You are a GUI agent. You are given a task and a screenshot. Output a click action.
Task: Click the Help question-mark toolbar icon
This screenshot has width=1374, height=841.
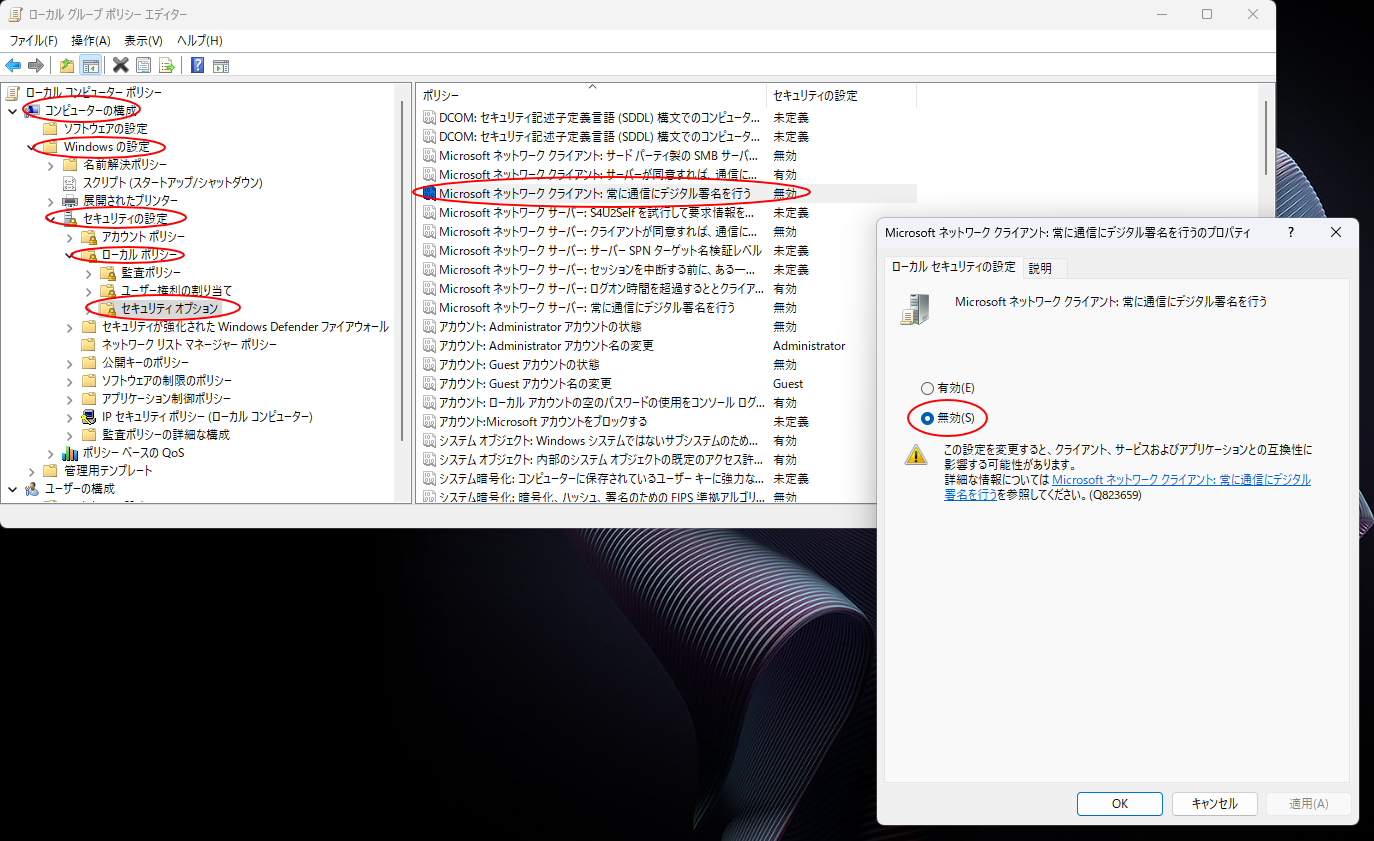196,65
